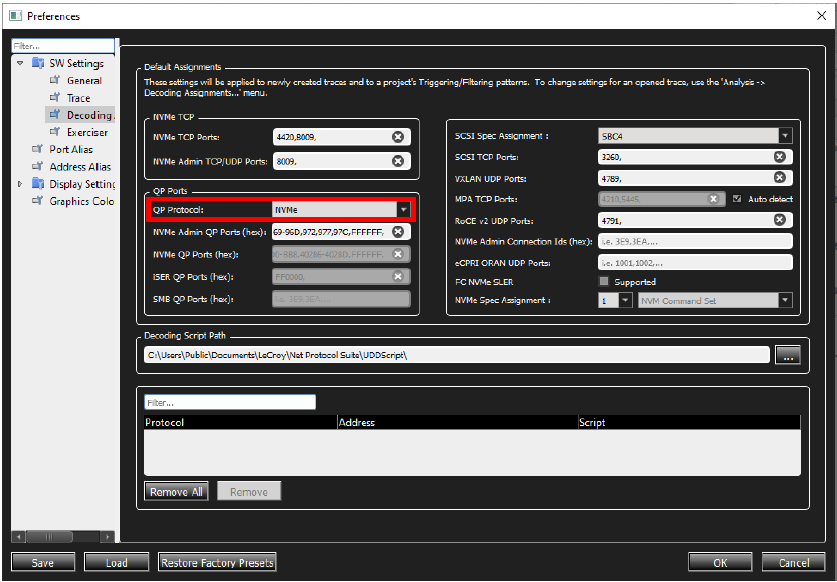Select Address Alias in the sidebar
The image size is (837, 582).
pyautogui.click(x=80, y=167)
